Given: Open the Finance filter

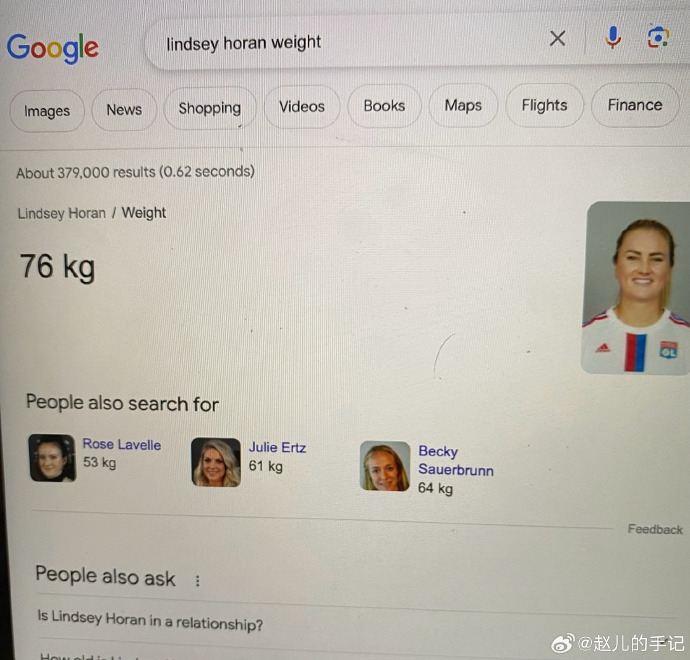Looking at the screenshot, I should point(635,105).
